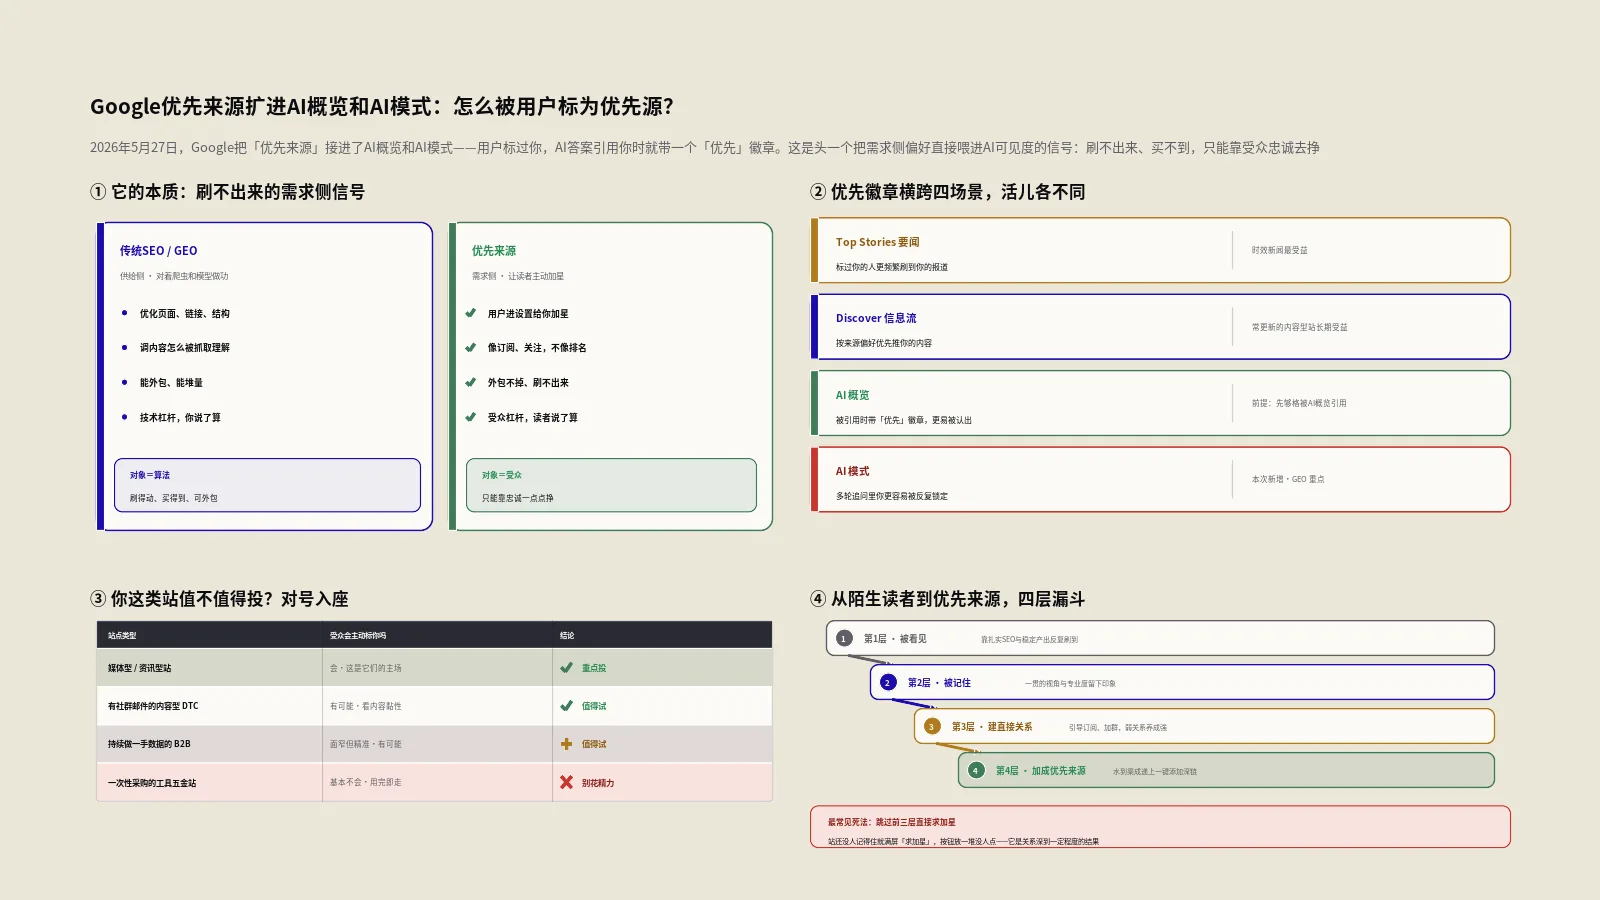Click the 别花精力 conclusion label
Image resolution: width=1600 pixels, height=900 pixels.
click(x=598, y=783)
